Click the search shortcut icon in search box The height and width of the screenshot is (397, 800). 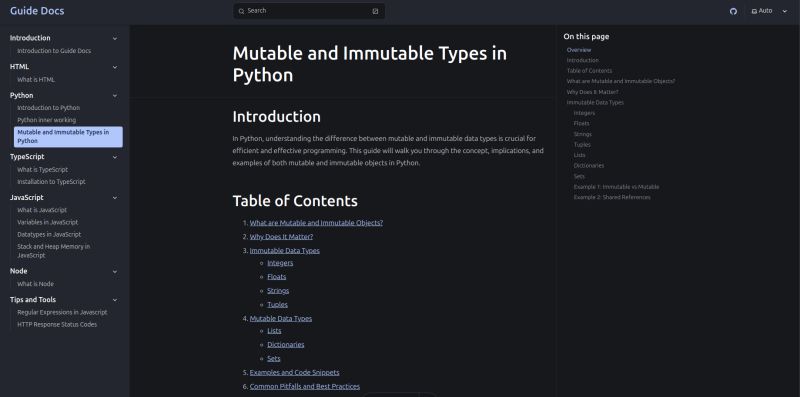pyautogui.click(x=376, y=11)
